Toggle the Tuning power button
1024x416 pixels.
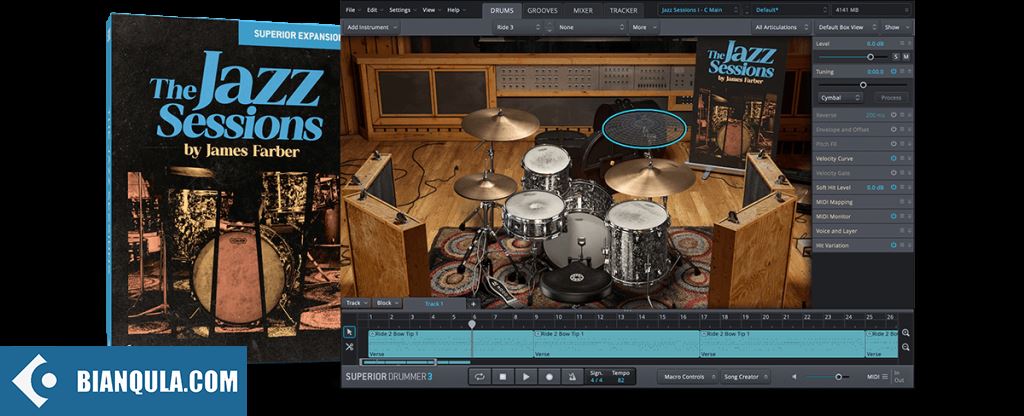click(893, 71)
